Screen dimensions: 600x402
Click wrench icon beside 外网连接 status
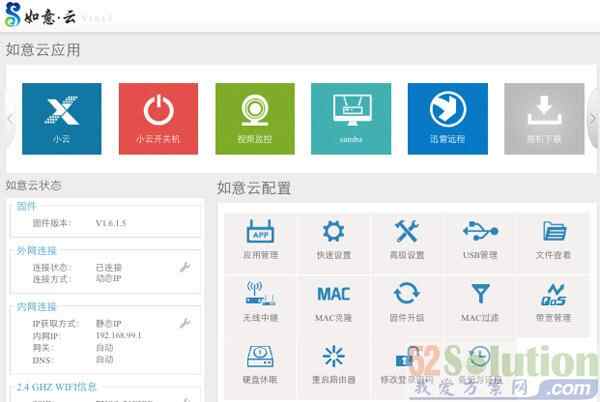click(x=184, y=267)
